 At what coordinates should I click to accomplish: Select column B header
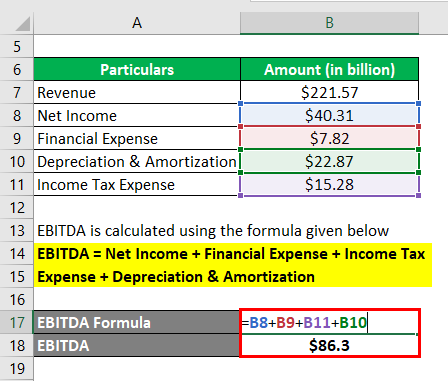coord(329,23)
